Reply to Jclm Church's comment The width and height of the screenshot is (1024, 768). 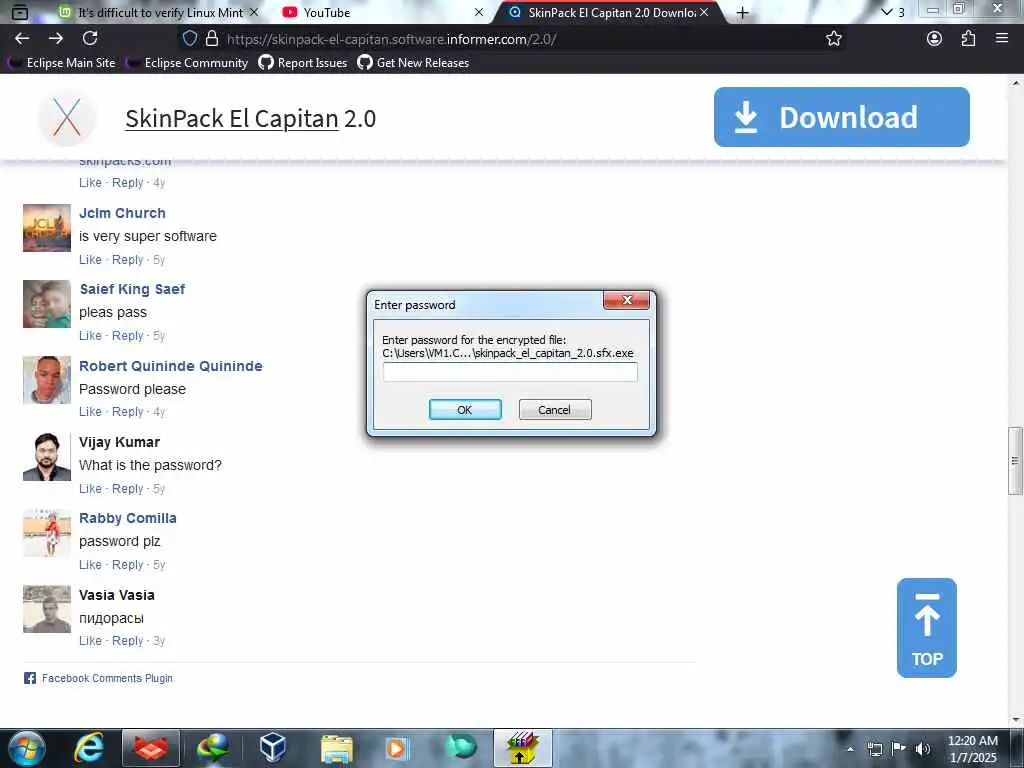[127, 259]
